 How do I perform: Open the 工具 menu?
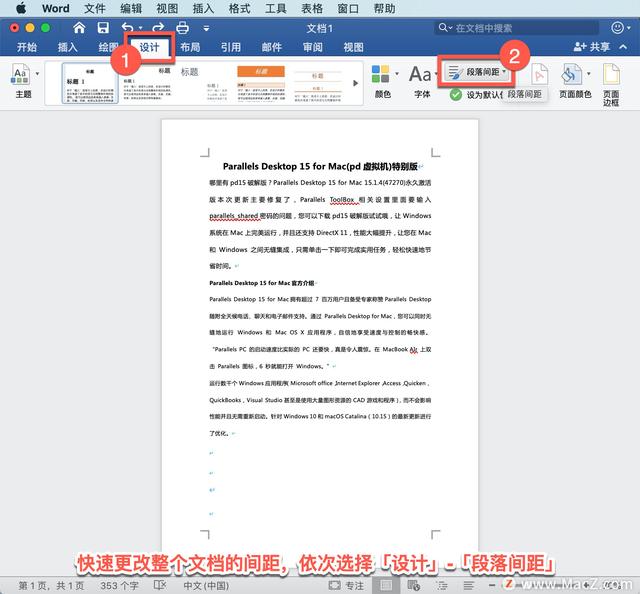tap(276, 9)
